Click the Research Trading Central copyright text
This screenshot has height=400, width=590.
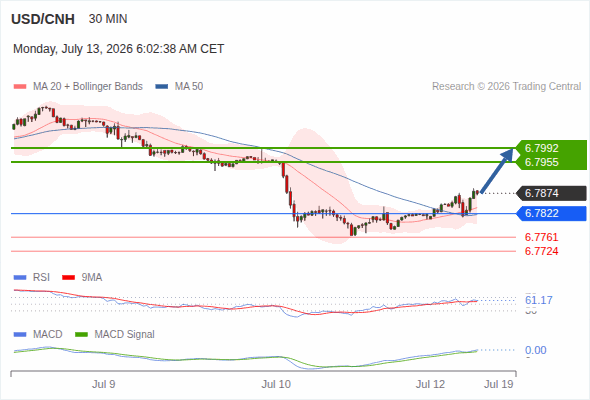click(506, 87)
